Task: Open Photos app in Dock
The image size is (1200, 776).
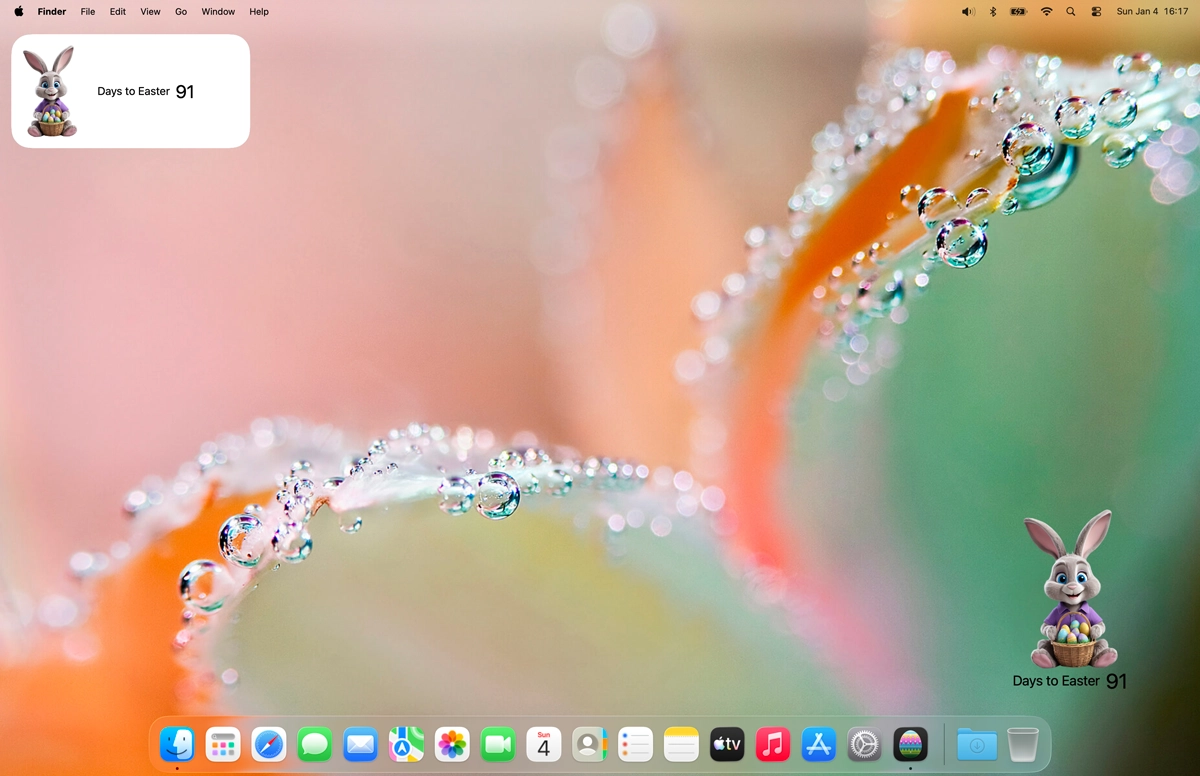Action: point(452,744)
